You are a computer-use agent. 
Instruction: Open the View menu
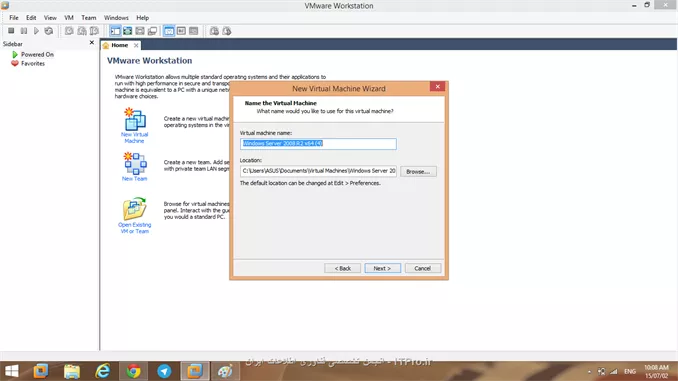tap(50, 18)
